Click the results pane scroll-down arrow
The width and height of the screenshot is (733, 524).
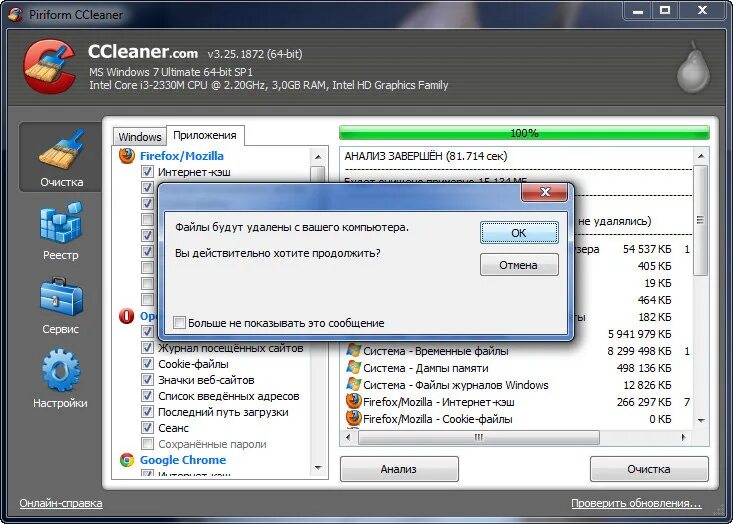point(700,421)
